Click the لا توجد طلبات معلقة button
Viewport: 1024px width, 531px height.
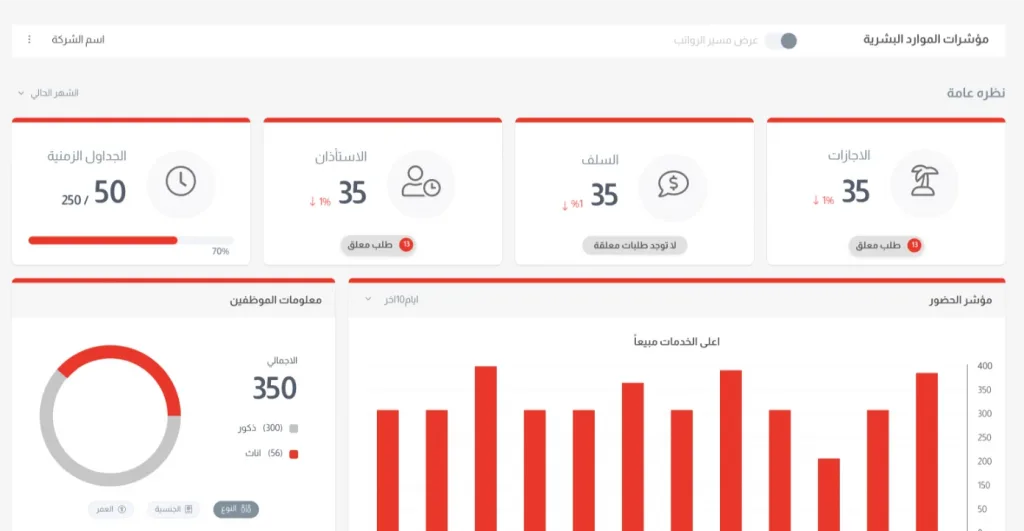point(634,246)
